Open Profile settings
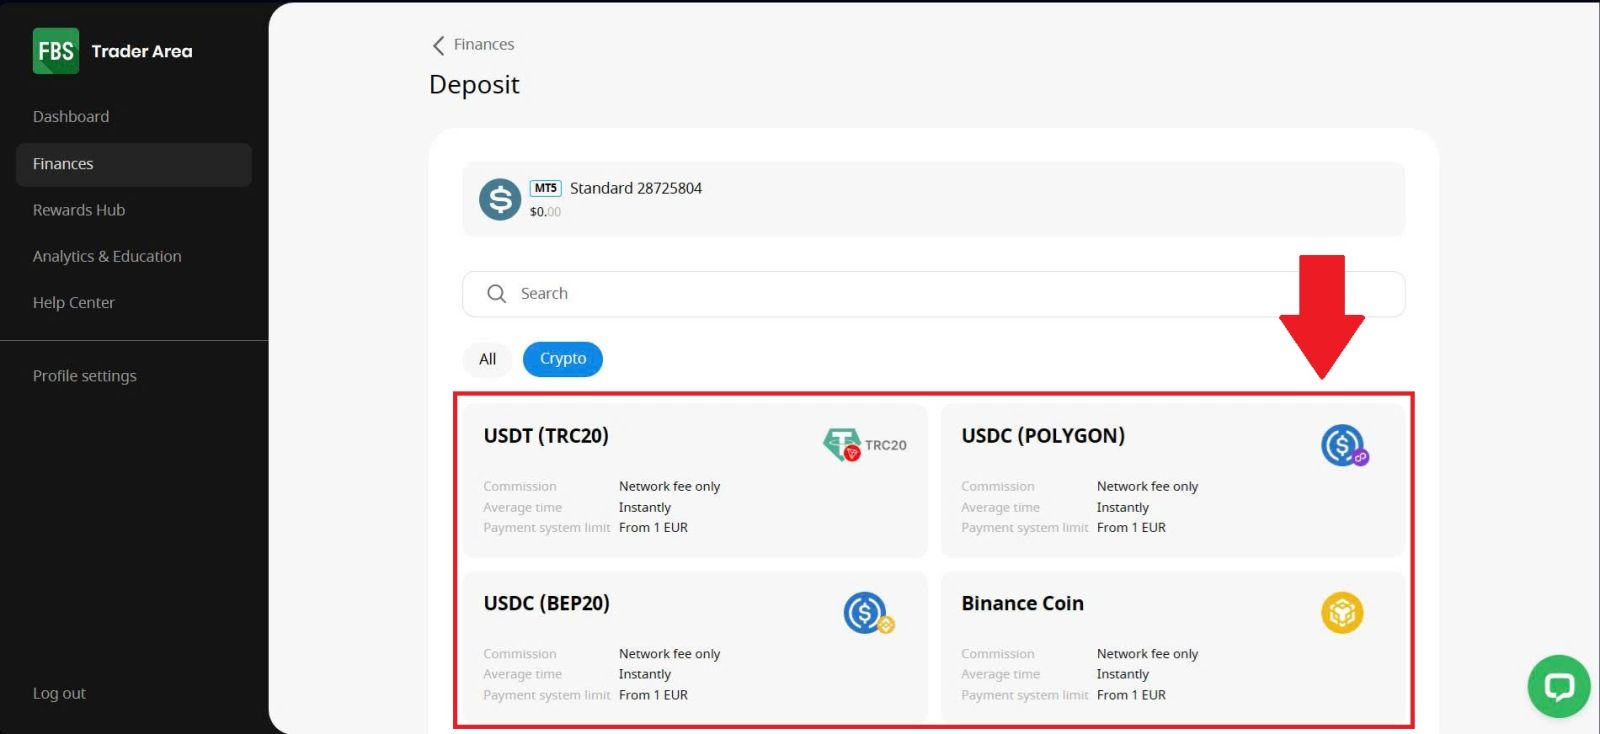The width and height of the screenshot is (1600, 734). tap(85, 376)
